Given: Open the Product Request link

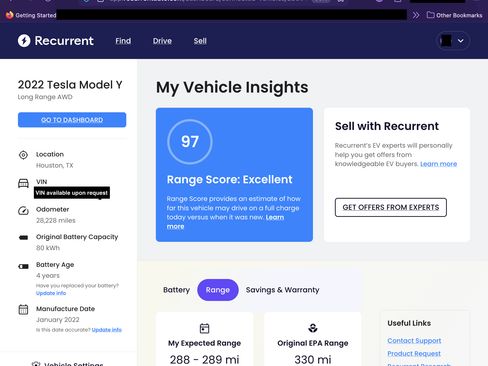Looking at the screenshot, I should 414,353.
